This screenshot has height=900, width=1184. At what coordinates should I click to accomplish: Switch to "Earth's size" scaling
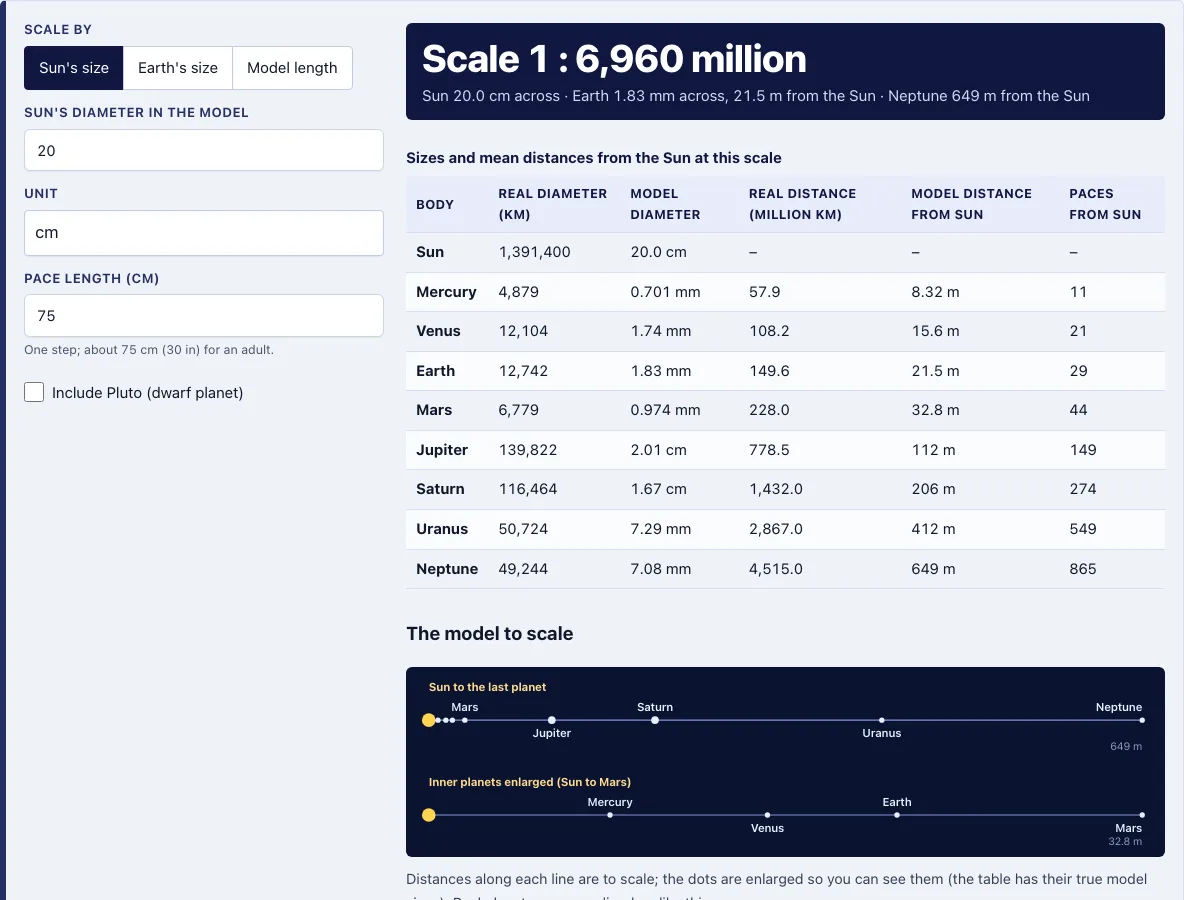178,68
